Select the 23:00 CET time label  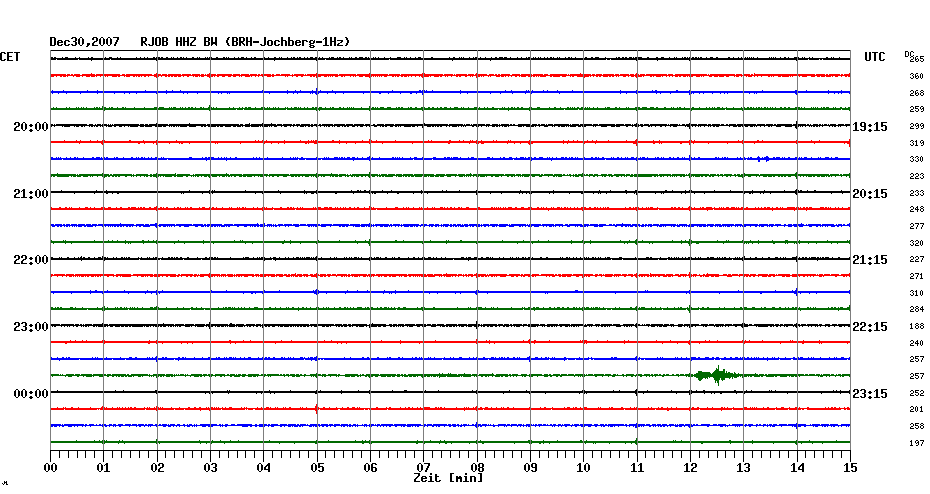click(x=31, y=327)
